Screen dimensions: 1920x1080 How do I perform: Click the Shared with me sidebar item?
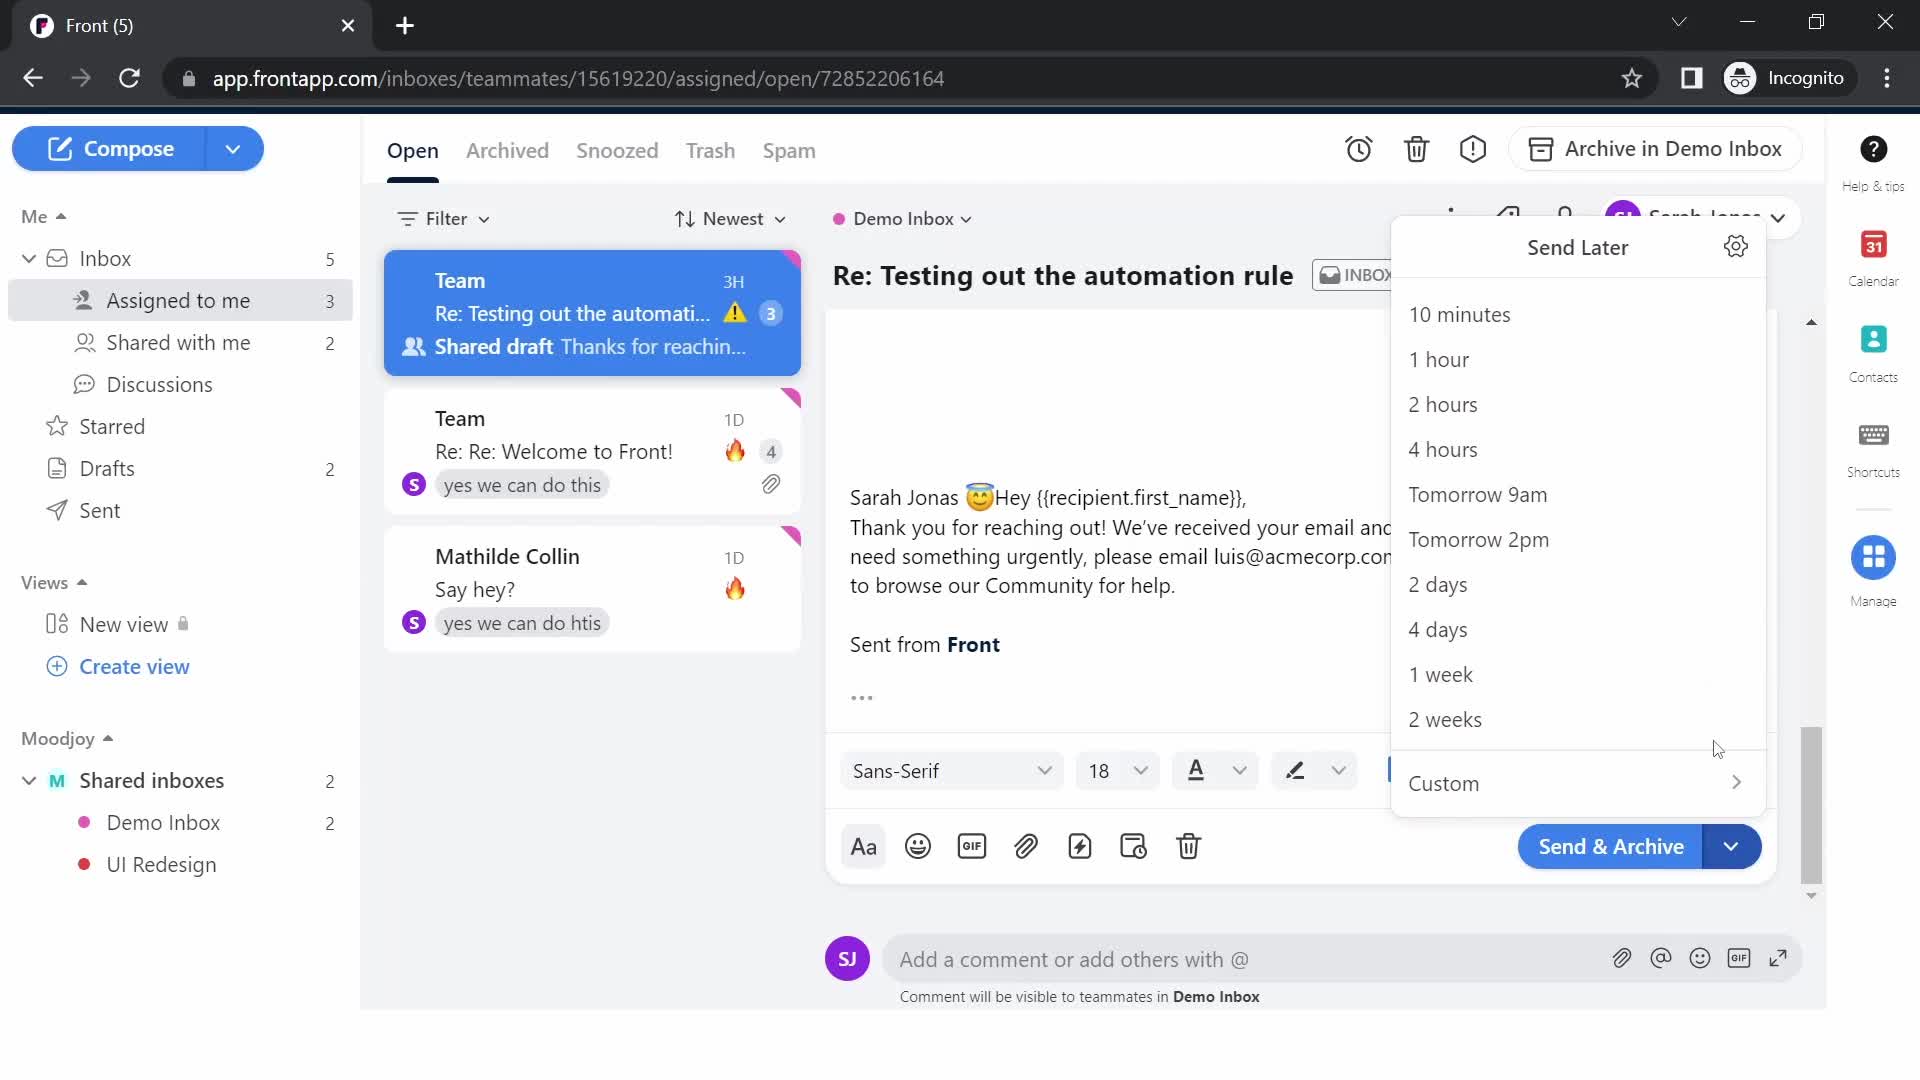click(x=179, y=343)
